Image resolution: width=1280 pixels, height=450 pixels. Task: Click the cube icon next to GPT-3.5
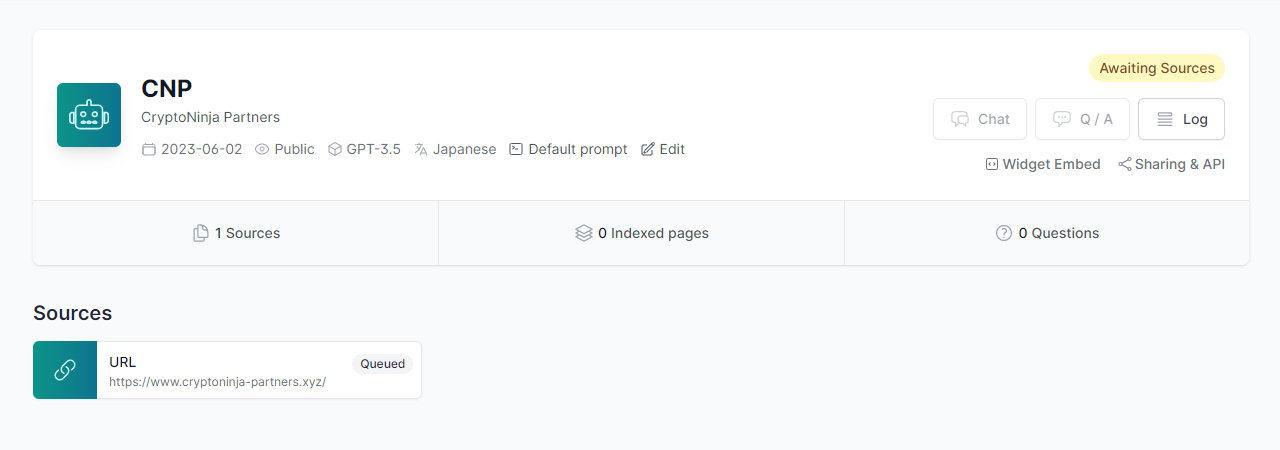tap(335, 149)
